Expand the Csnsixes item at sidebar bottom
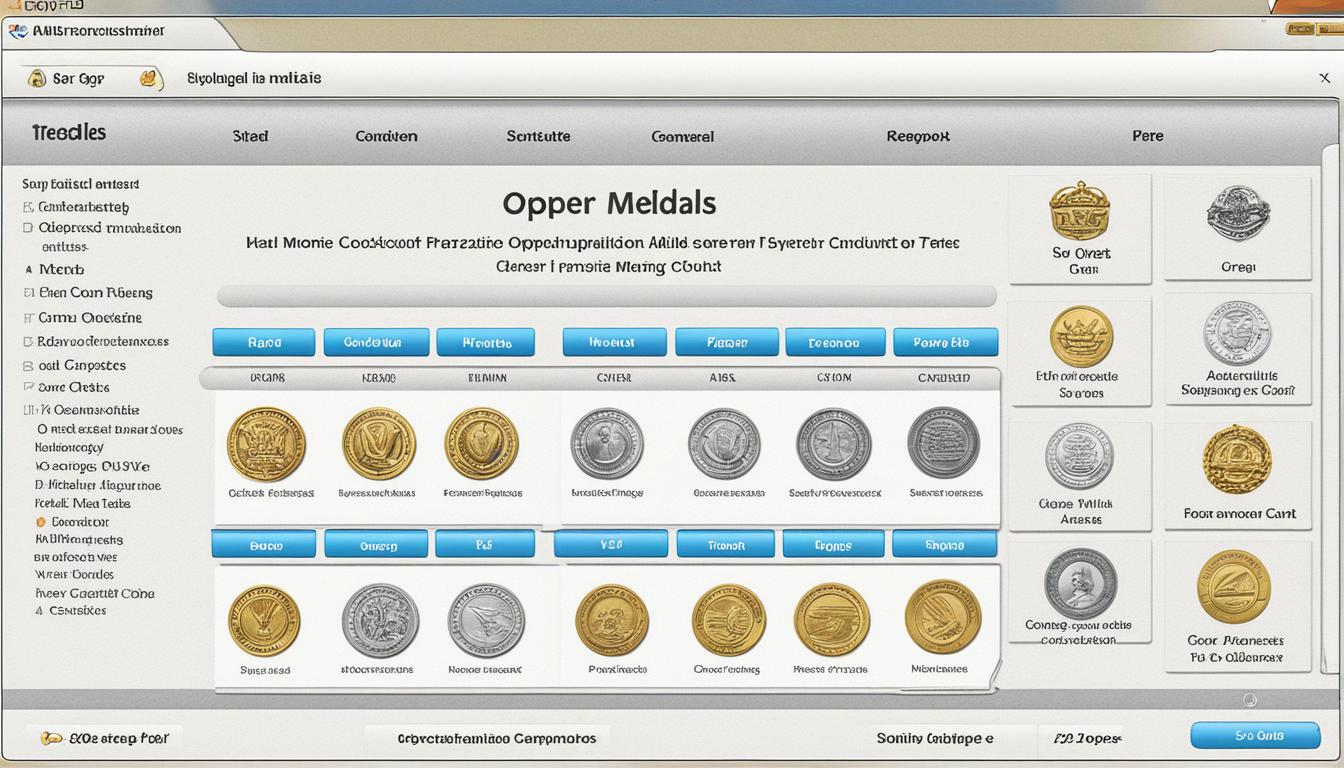The image size is (1344, 768). (x=38, y=610)
